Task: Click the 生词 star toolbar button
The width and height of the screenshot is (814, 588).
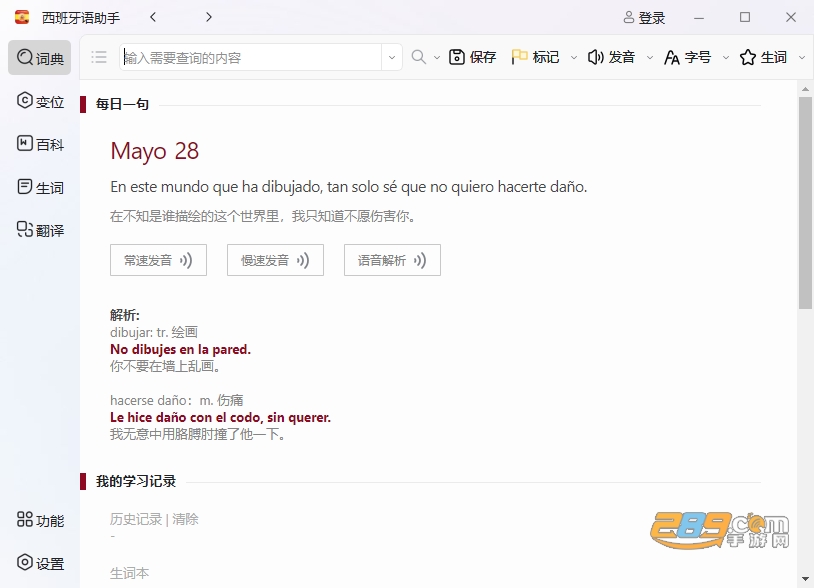Action: 763,57
